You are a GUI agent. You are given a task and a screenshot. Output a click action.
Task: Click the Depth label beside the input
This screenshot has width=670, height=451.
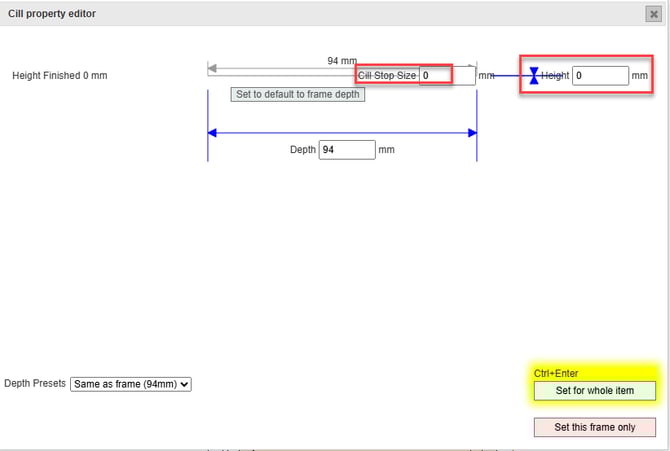pos(302,149)
